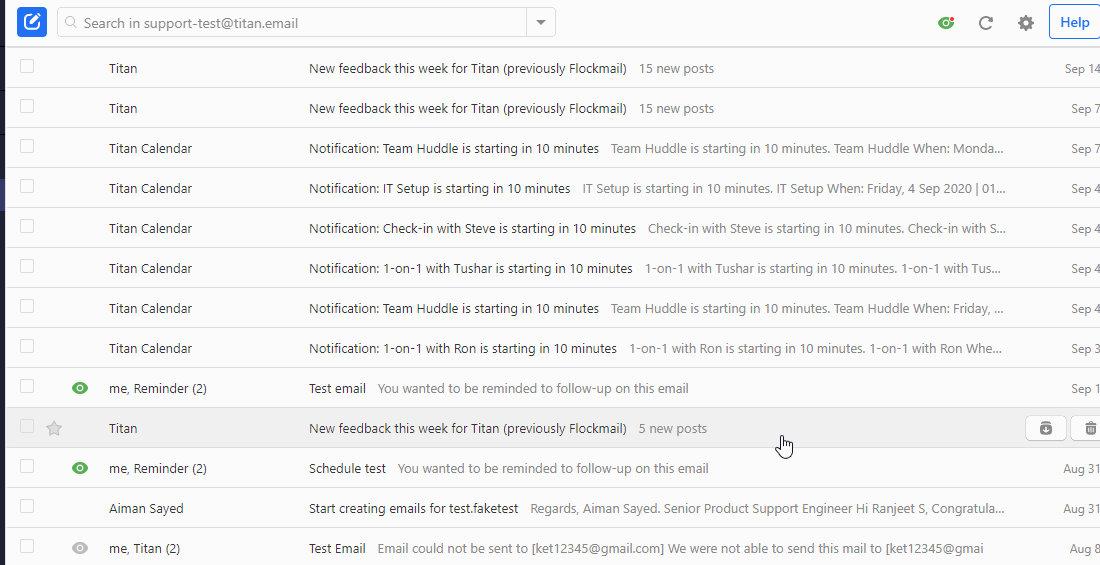Refresh the inbox with the reload icon

[986, 23]
